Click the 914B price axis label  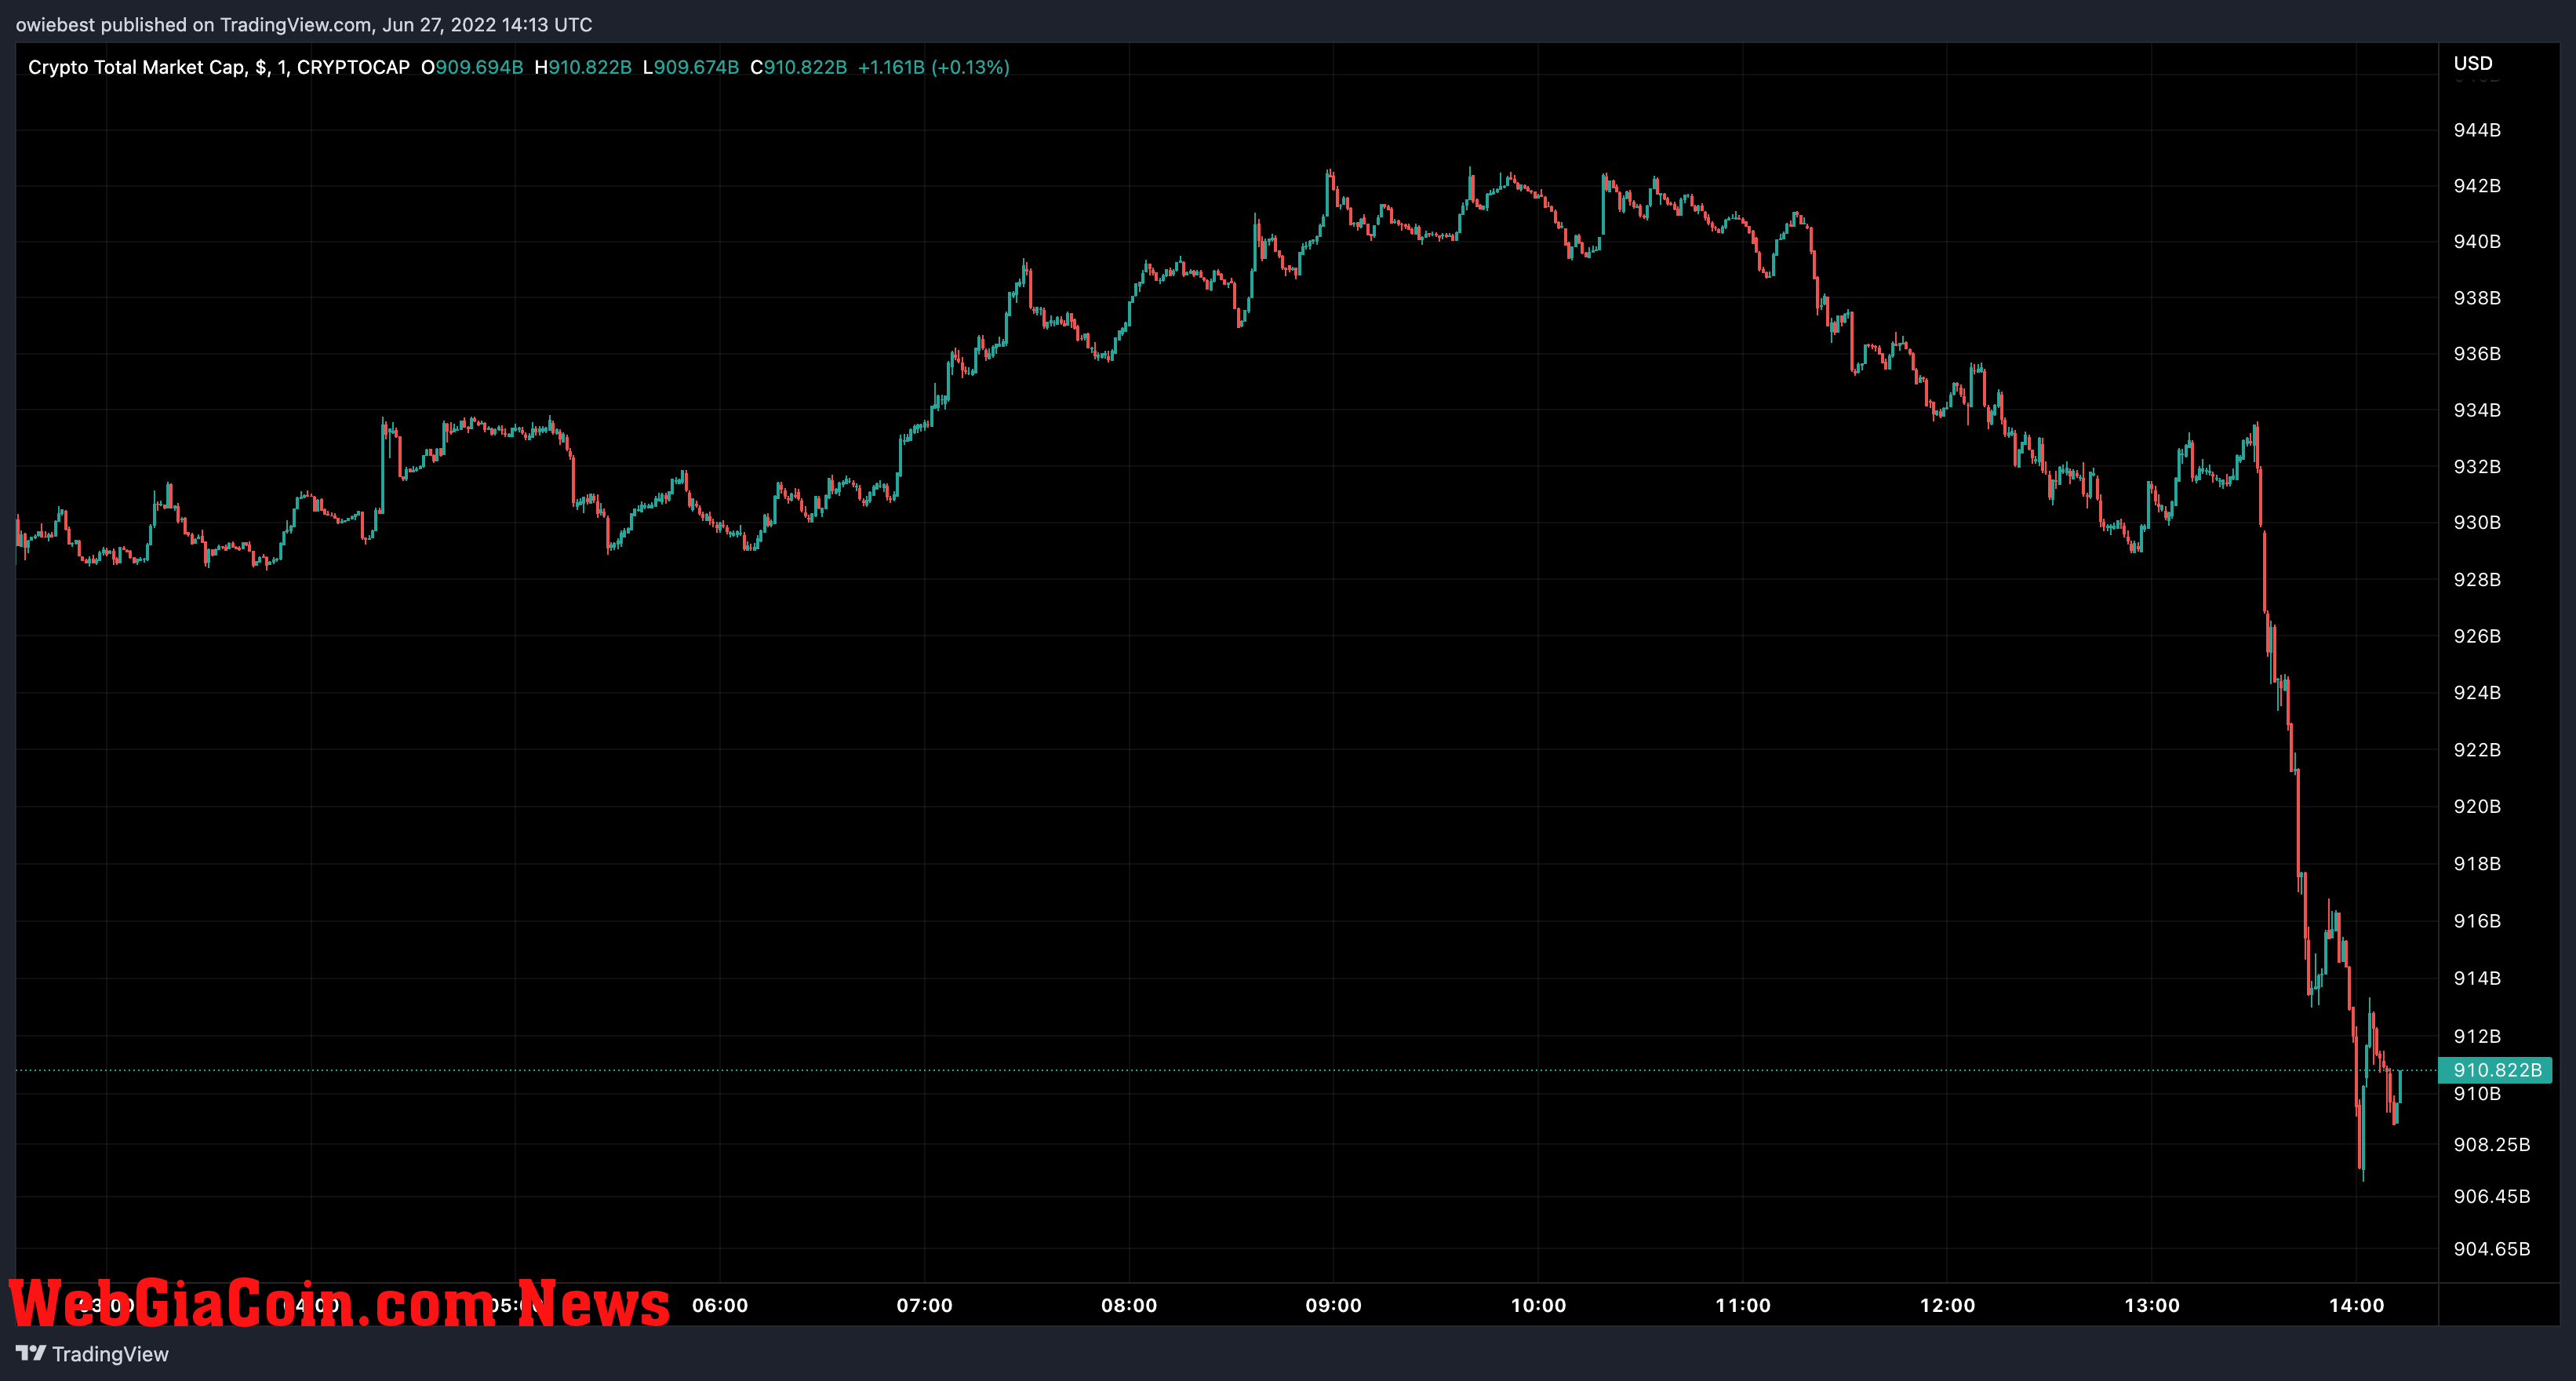click(x=2477, y=978)
